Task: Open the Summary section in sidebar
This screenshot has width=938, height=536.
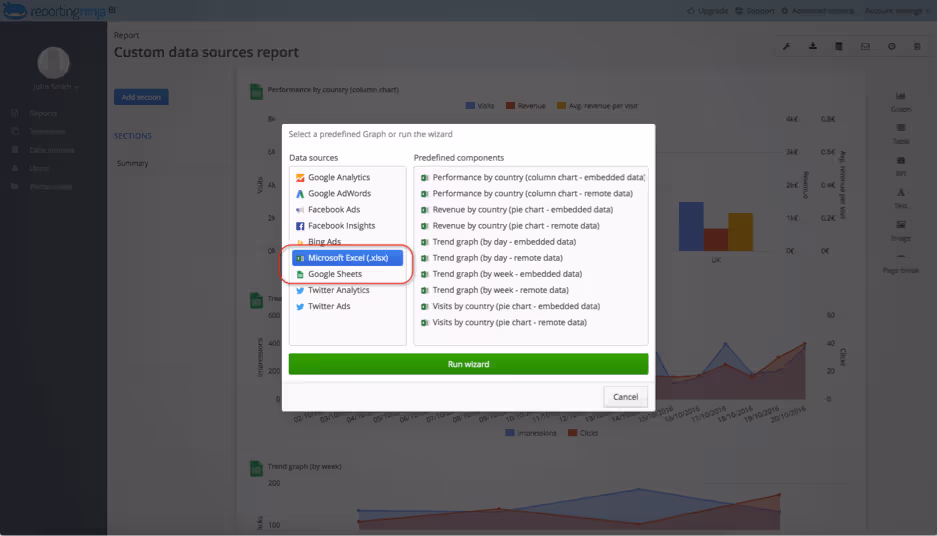Action: coord(133,163)
